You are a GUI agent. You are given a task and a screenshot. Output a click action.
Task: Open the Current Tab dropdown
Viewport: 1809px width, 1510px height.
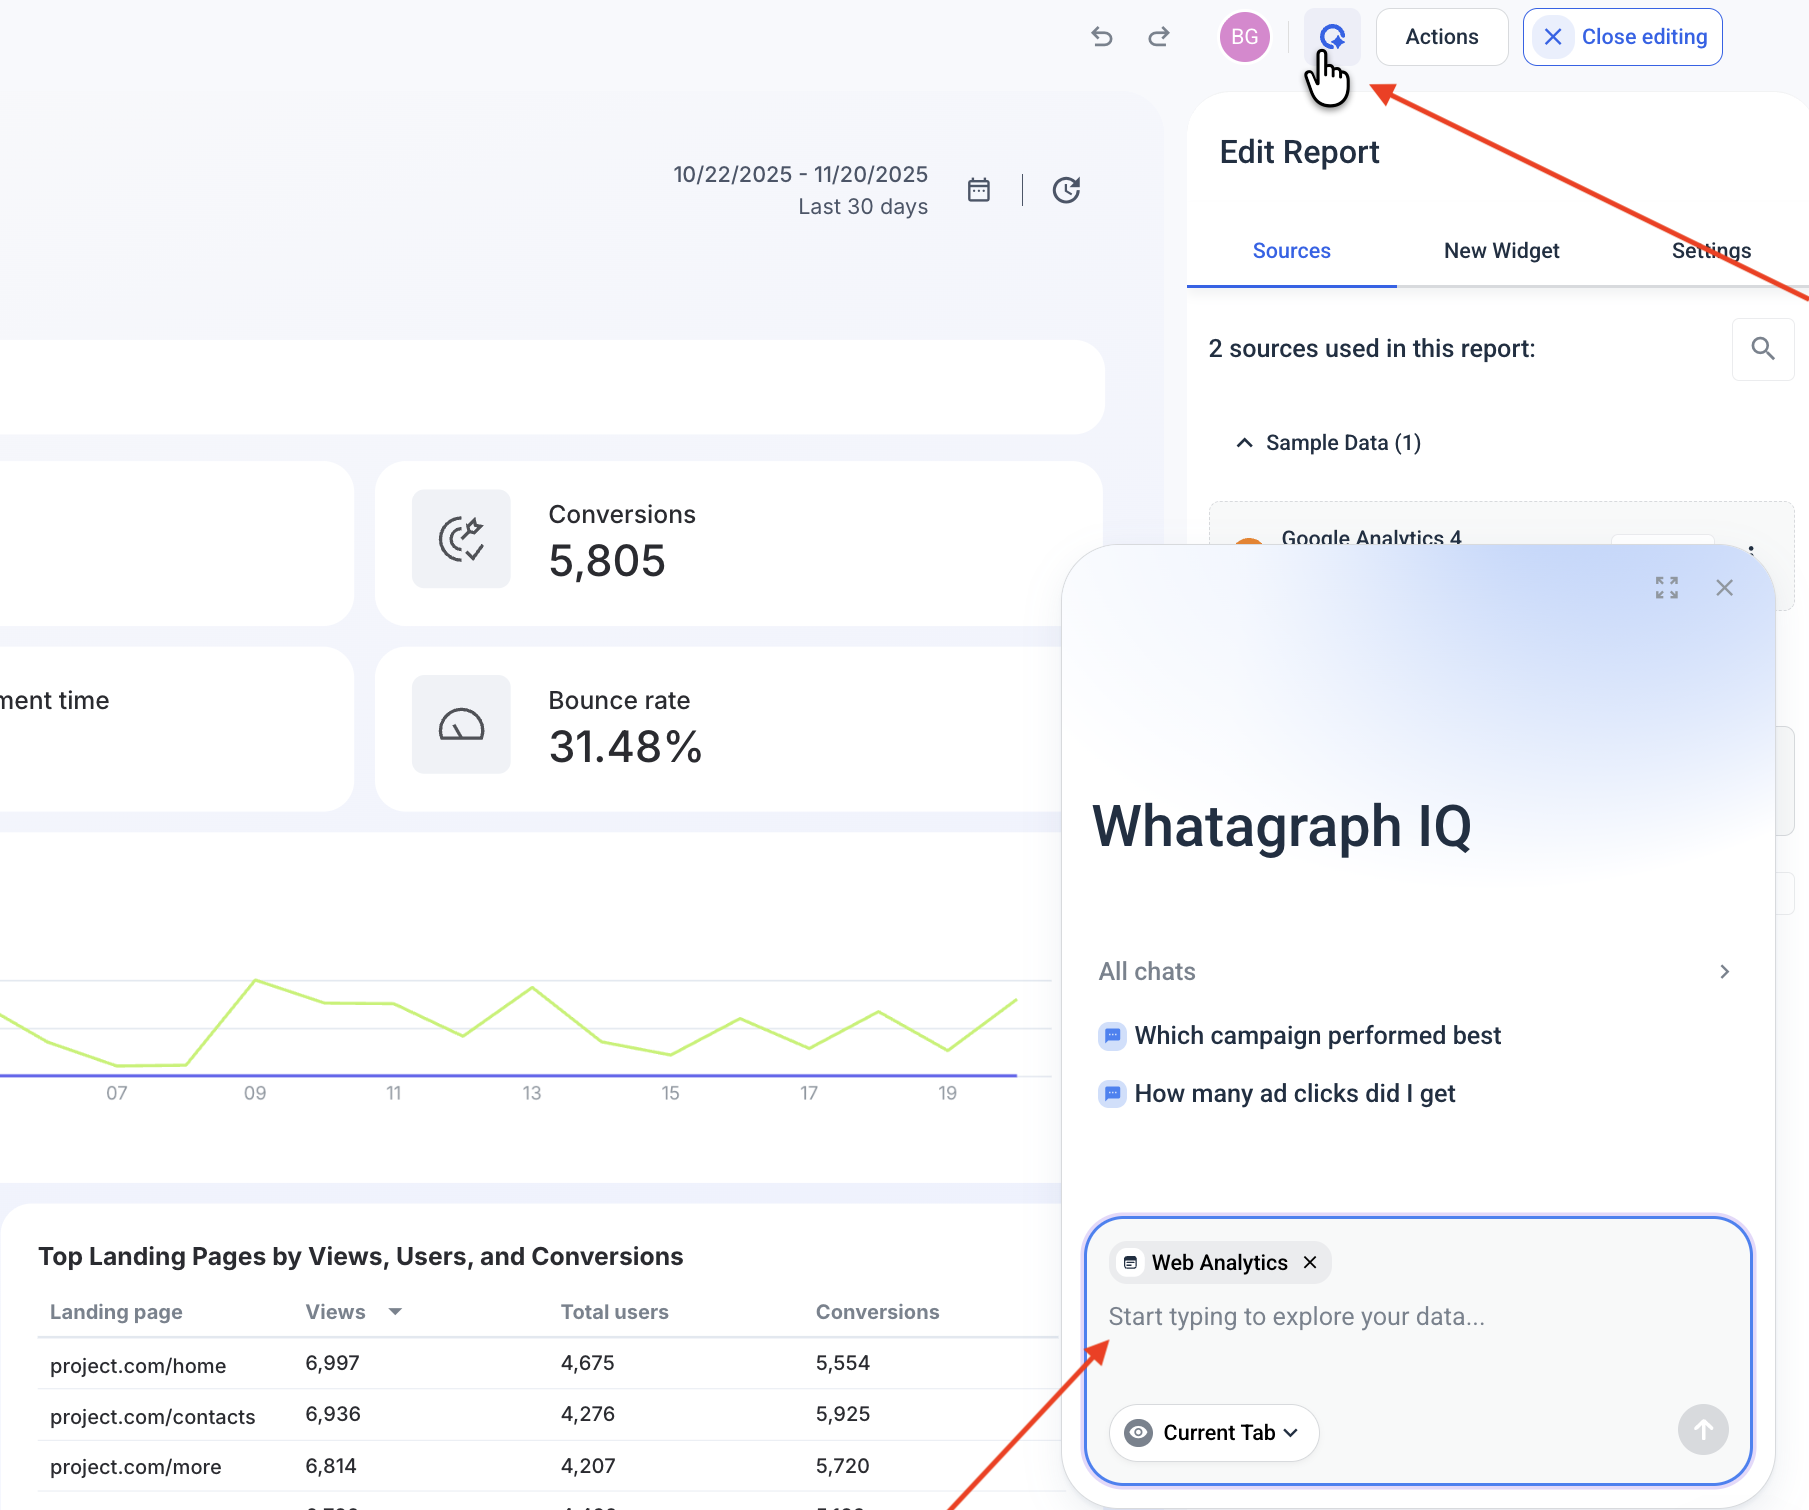(1213, 1432)
